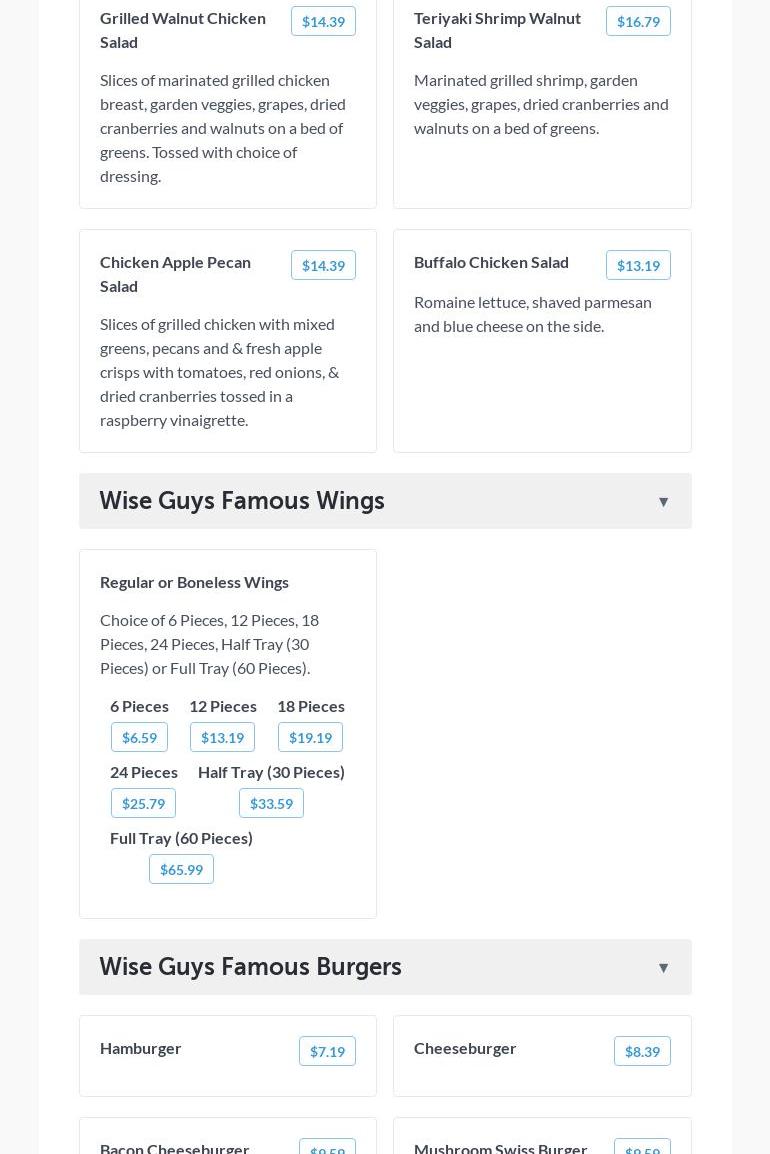Image resolution: width=770 pixels, height=1154 pixels.
Task: Open the Regular or Boneless Wings item
Action: (x=194, y=582)
